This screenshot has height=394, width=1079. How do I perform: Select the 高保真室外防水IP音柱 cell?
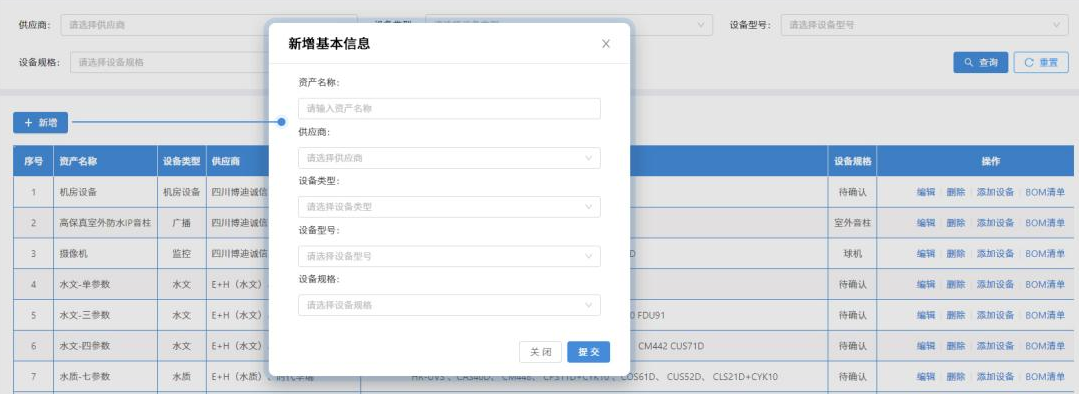coord(105,223)
